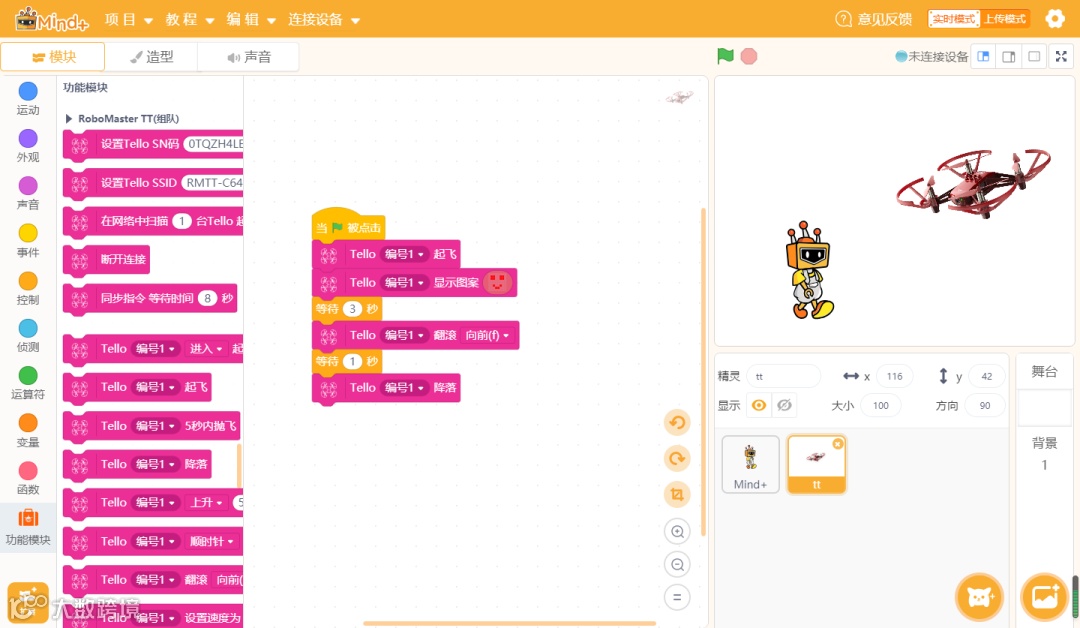
Task: Open the 意见反馈 feedback help icon
Action: pyautogui.click(x=843, y=19)
